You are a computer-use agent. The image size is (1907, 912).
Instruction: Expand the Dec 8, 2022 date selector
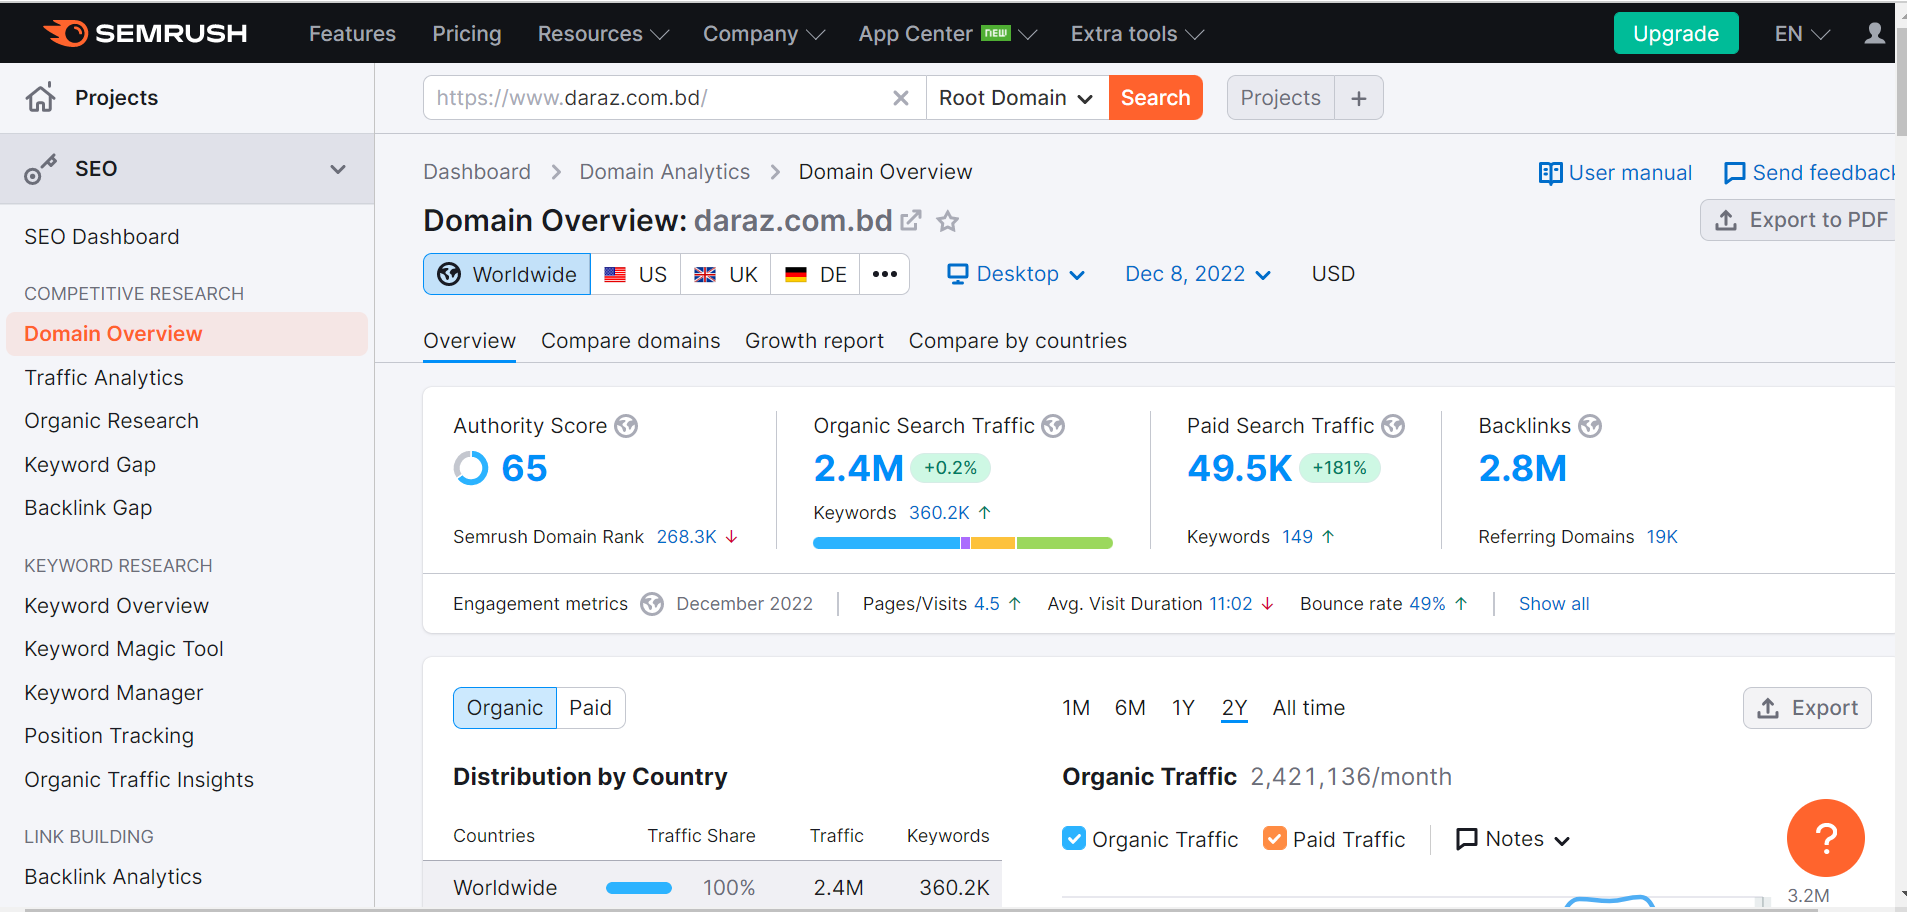[1196, 273]
